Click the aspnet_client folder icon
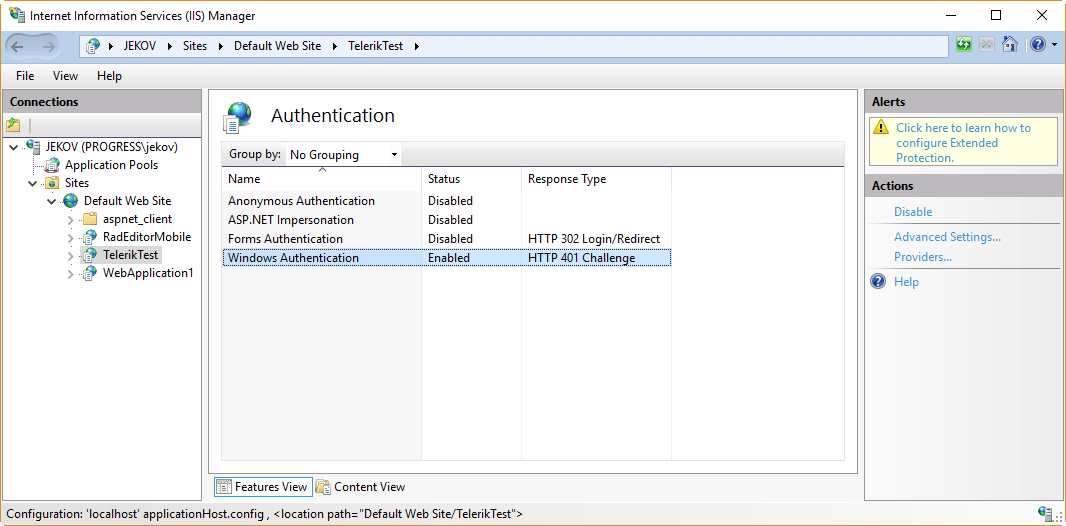The width and height of the screenshot is (1066, 526). click(90, 219)
